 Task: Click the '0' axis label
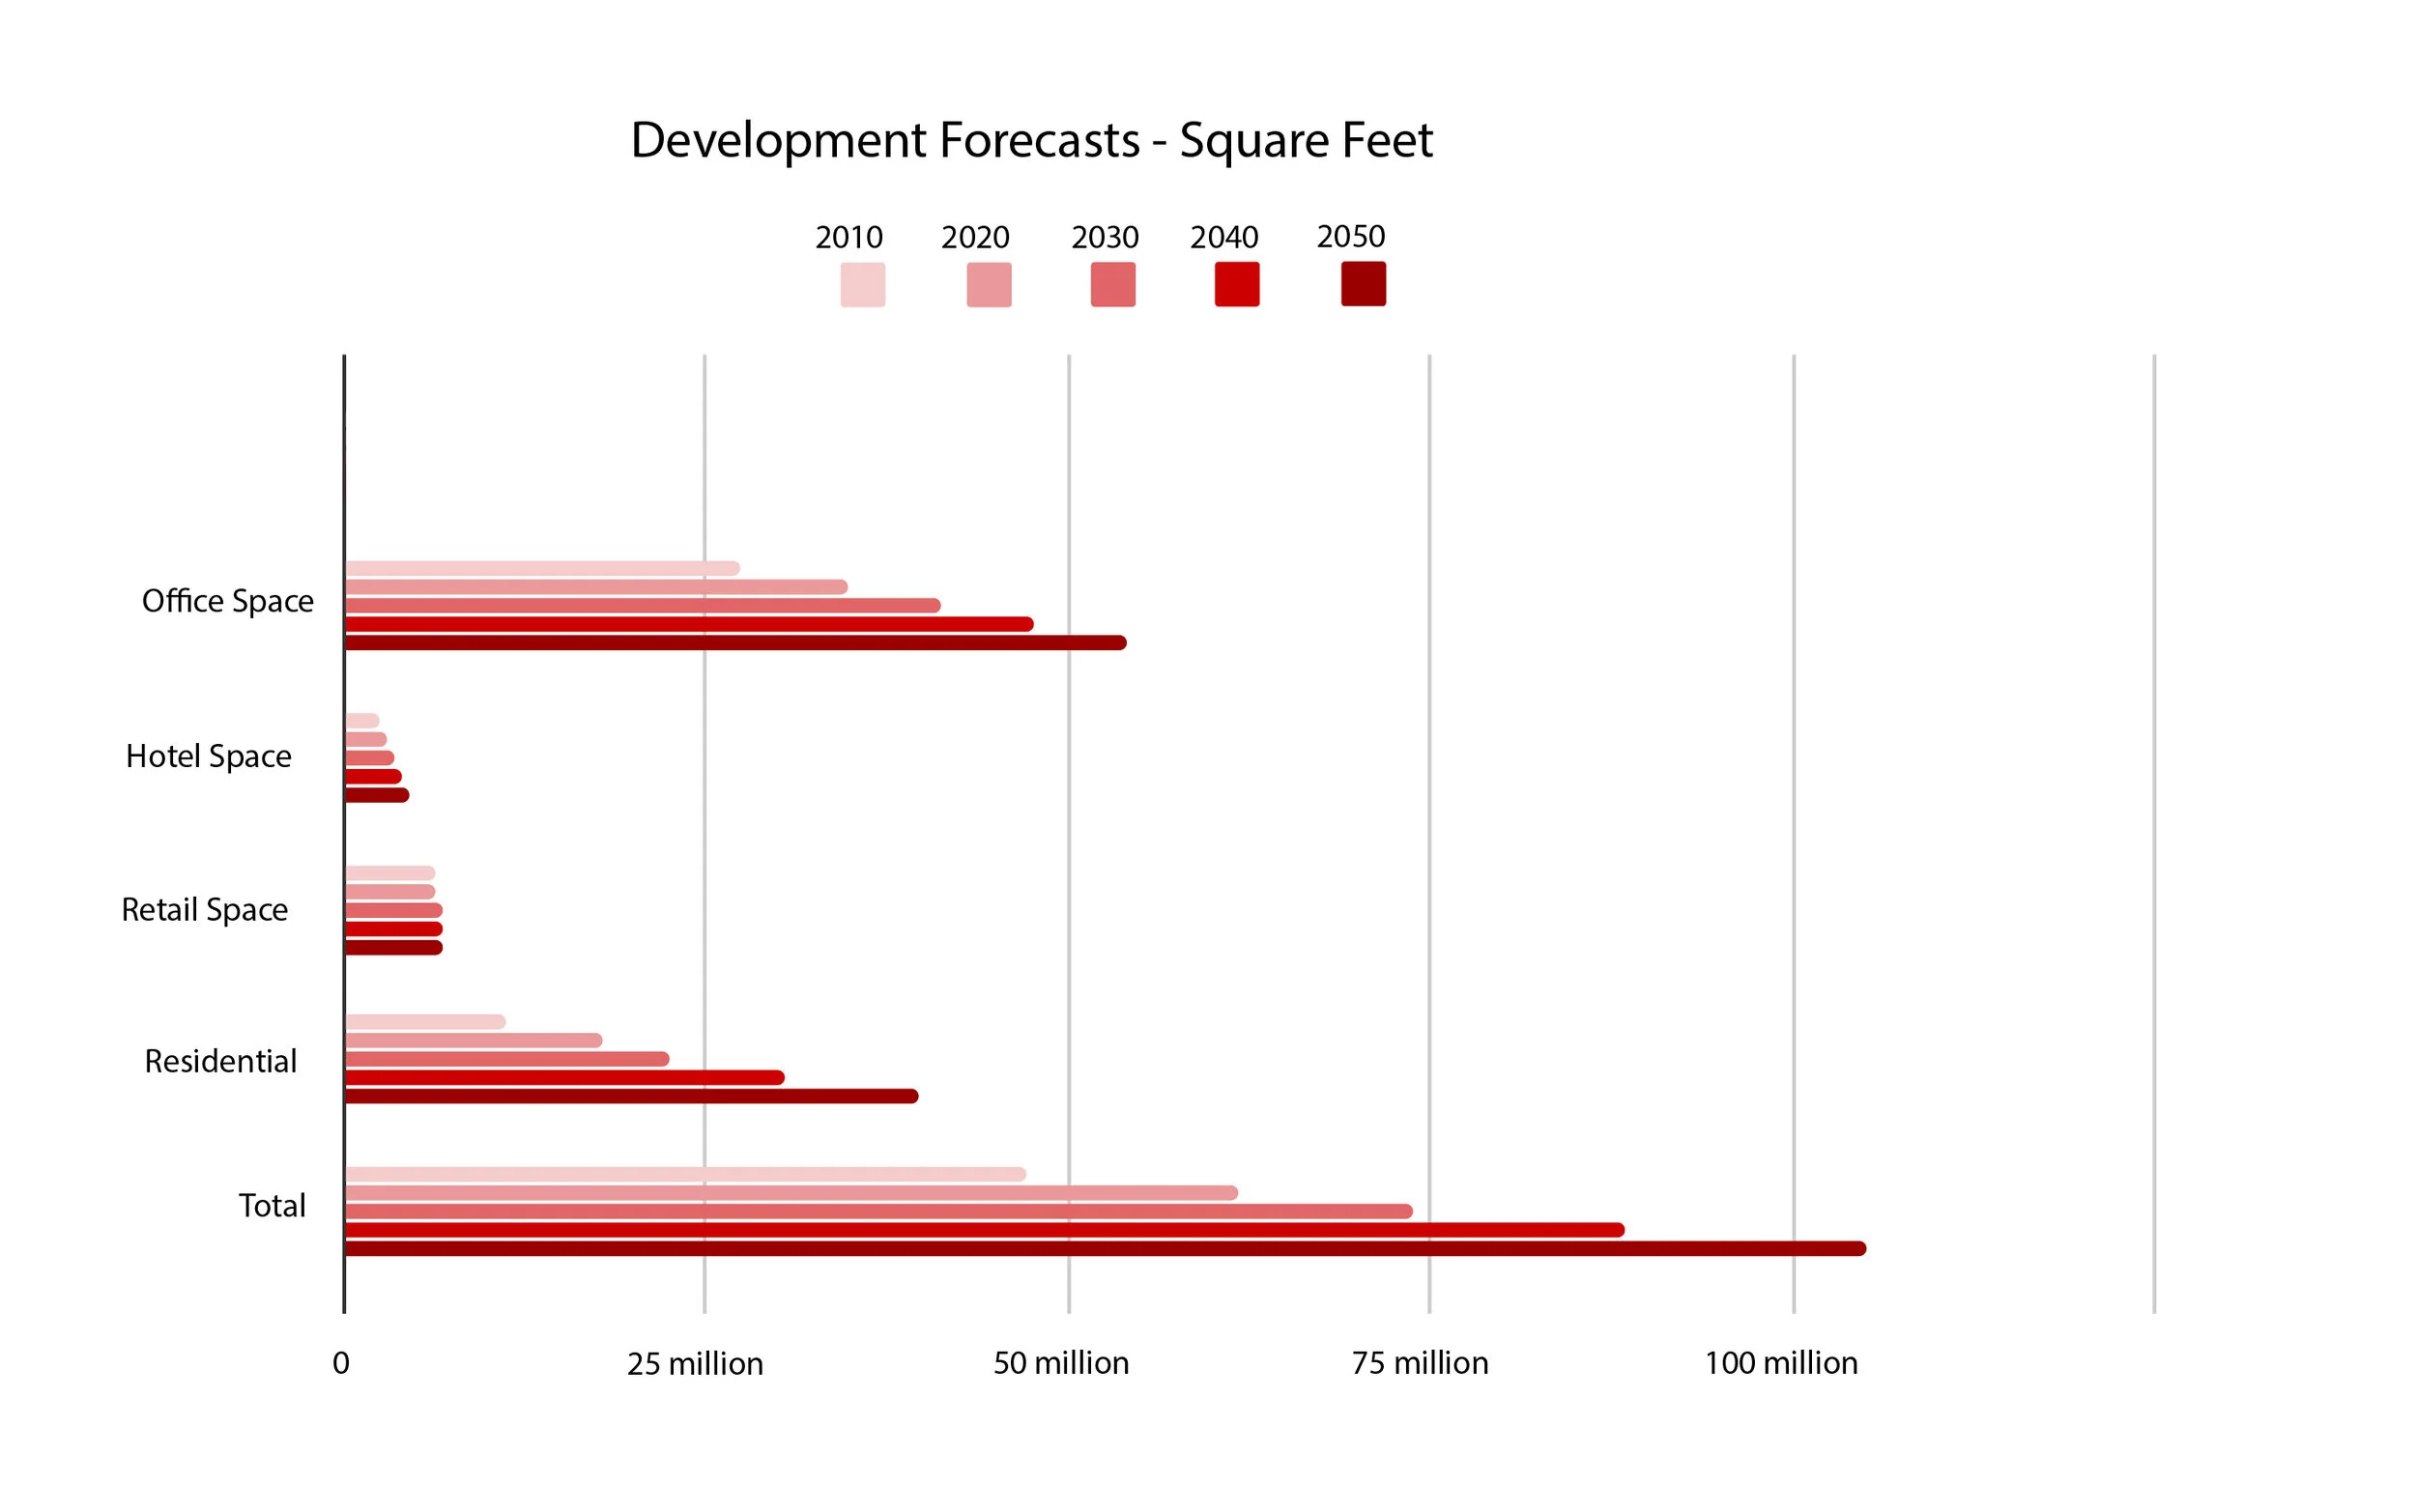(341, 1364)
